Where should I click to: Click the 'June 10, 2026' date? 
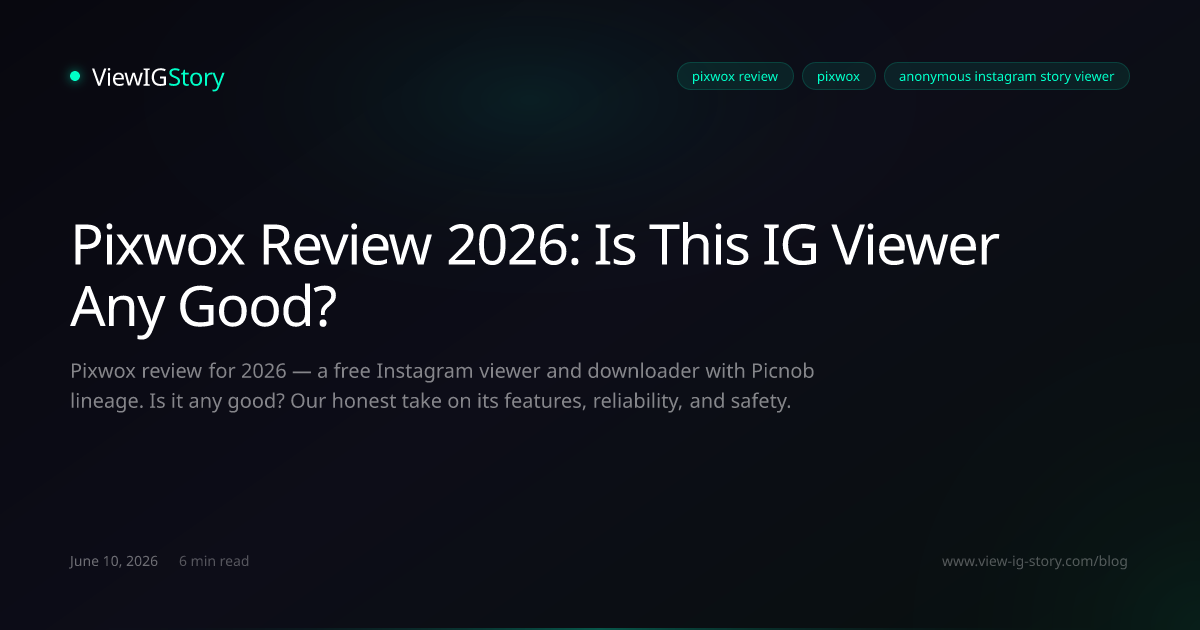(114, 561)
